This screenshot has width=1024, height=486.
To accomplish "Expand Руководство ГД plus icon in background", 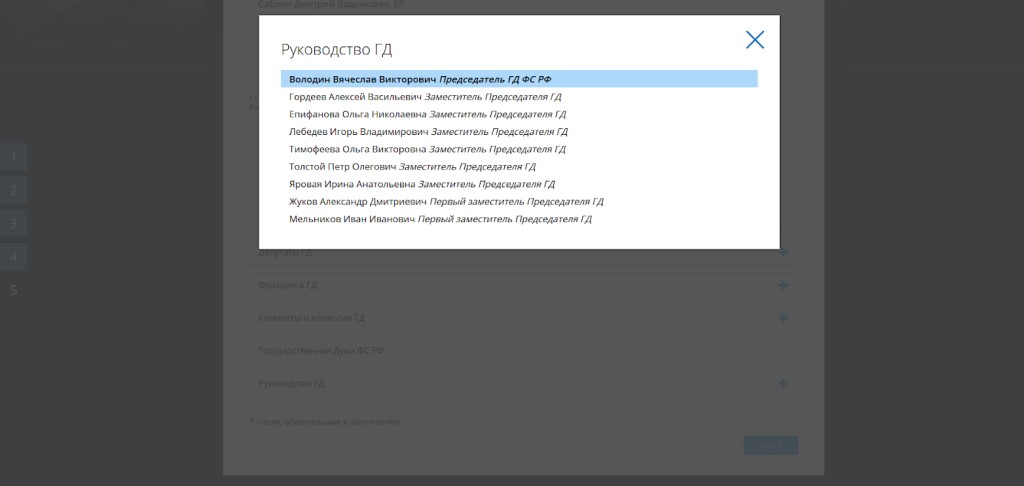I will pyautogui.click(x=783, y=383).
